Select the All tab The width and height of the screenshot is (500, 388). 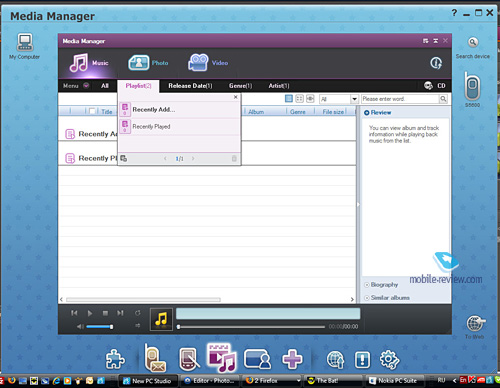(105, 86)
